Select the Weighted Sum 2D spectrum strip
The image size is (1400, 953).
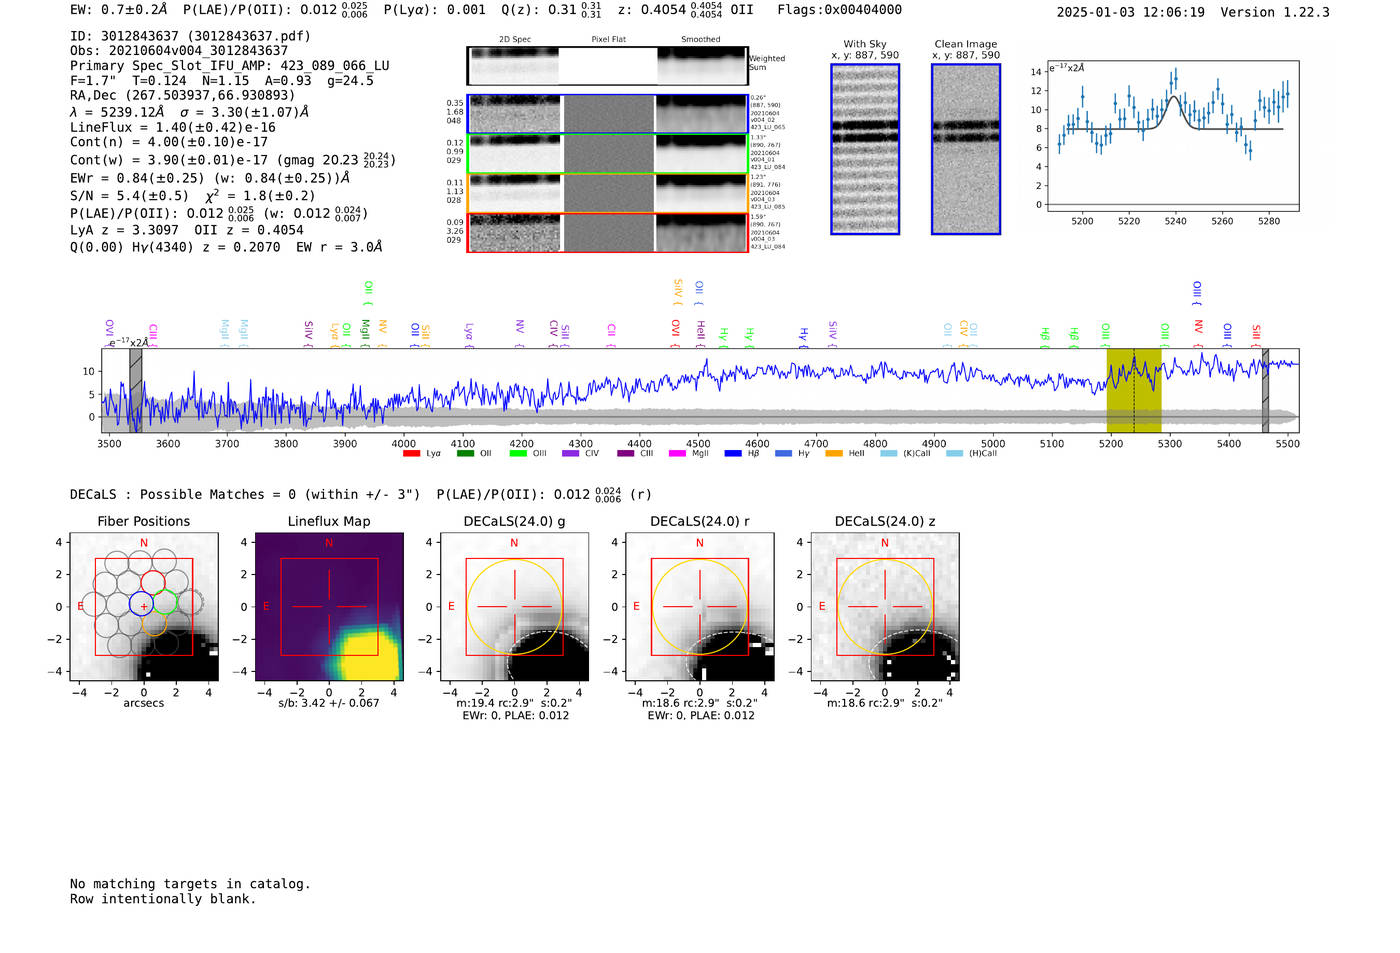608,66
